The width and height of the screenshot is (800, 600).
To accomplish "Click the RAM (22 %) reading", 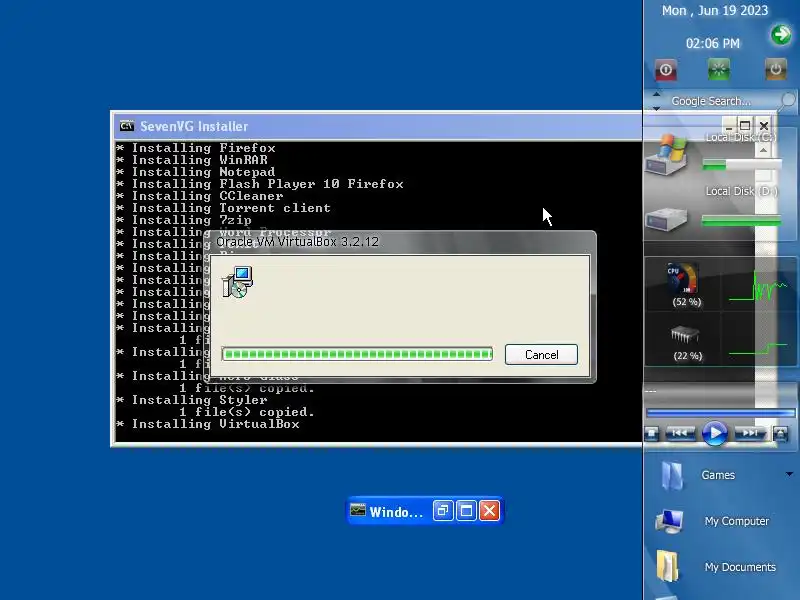I will [688, 356].
